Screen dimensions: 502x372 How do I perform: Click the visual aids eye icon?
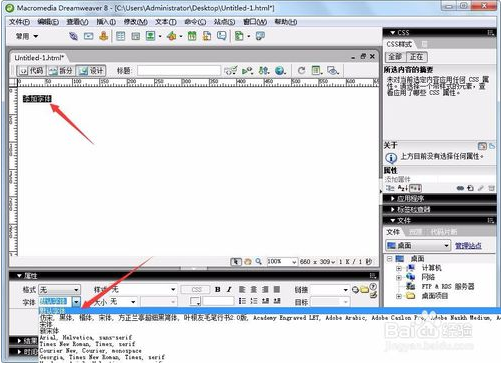click(333, 71)
